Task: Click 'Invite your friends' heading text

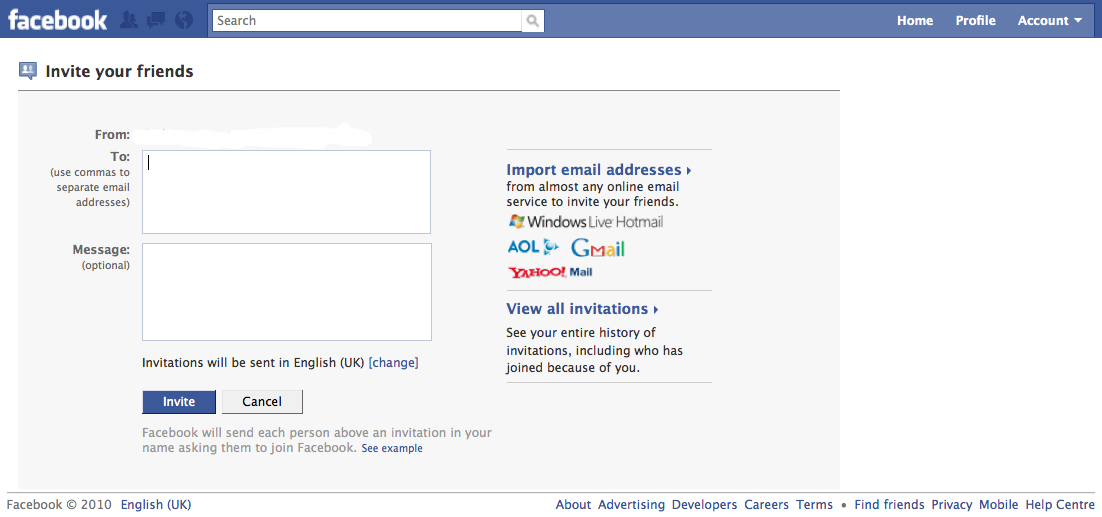Action: 119,71
